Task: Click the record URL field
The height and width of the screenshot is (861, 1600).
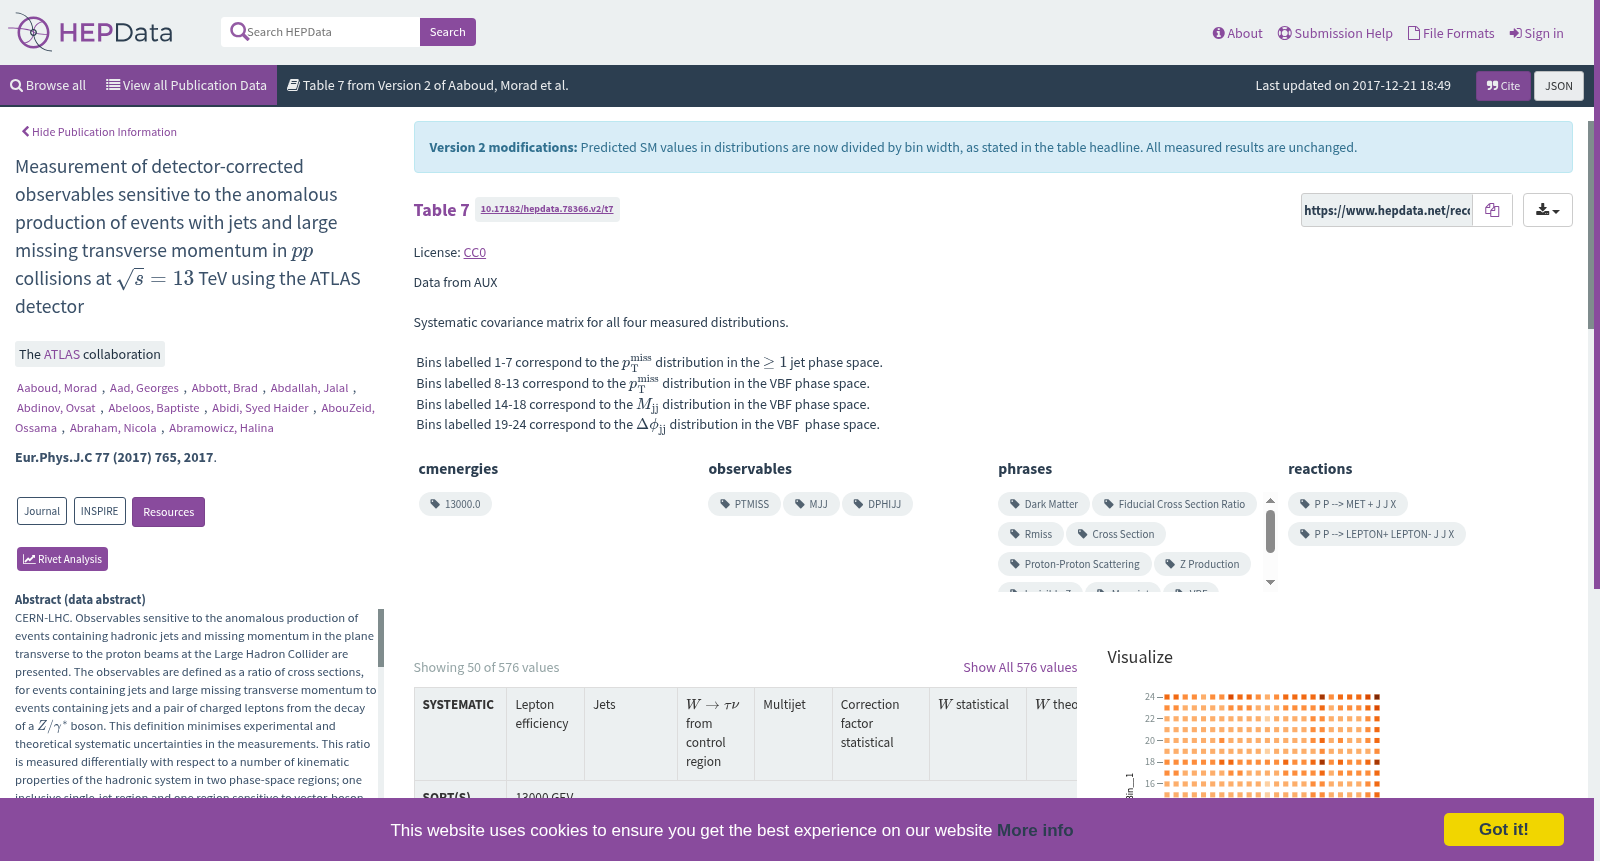Action: tap(1386, 210)
